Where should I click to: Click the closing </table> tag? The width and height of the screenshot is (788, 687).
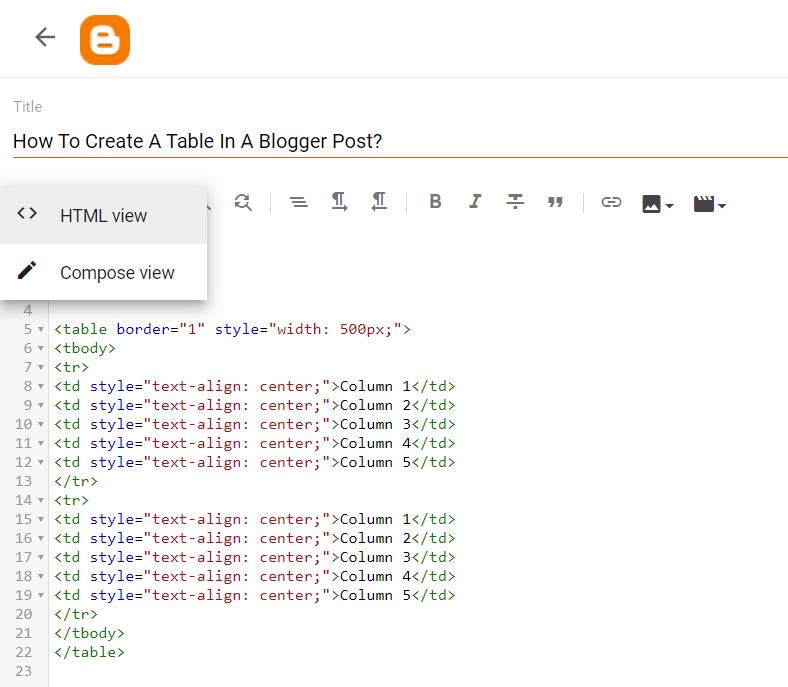click(89, 652)
